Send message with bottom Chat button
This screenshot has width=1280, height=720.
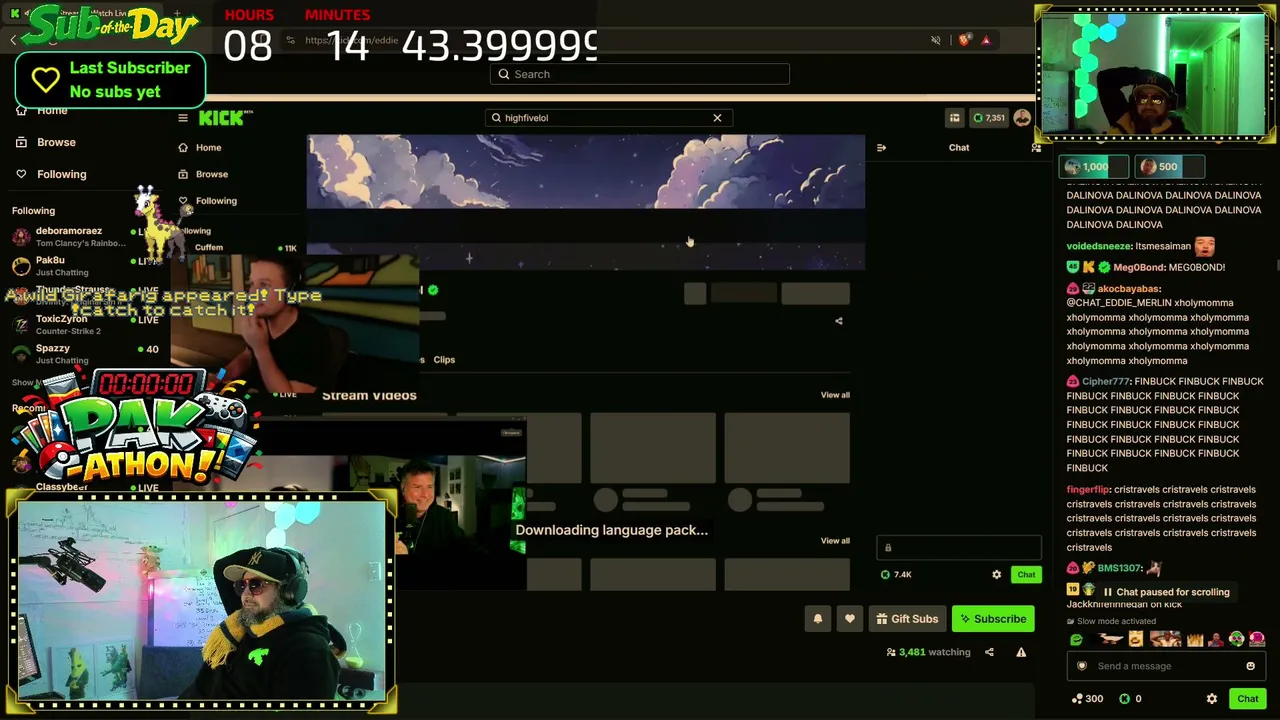point(1248,699)
